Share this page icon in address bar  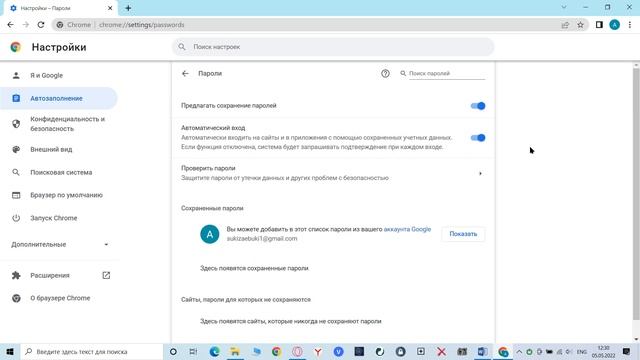point(565,25)
